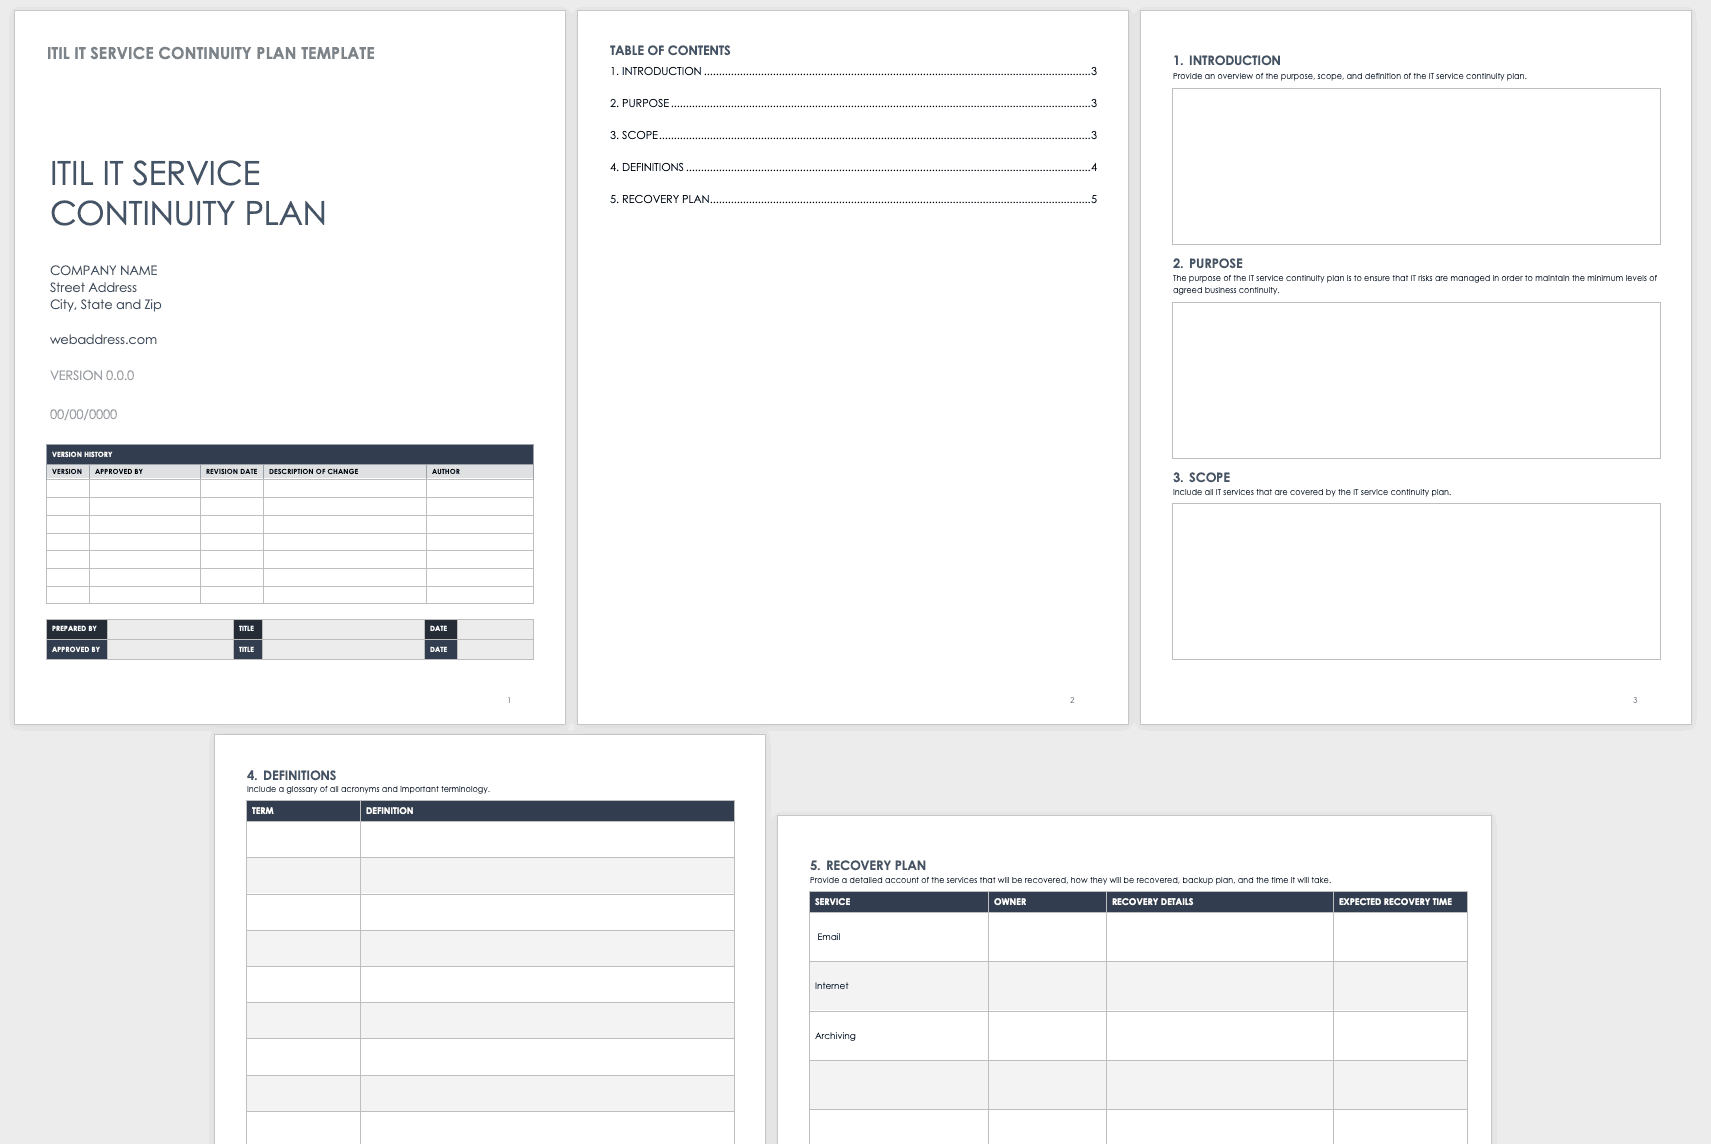Click the '1. INTRODUCTION' section heading on page 3
Screen dimensions: 1711x1144
pyautogui.click(x=1227, y=60)
